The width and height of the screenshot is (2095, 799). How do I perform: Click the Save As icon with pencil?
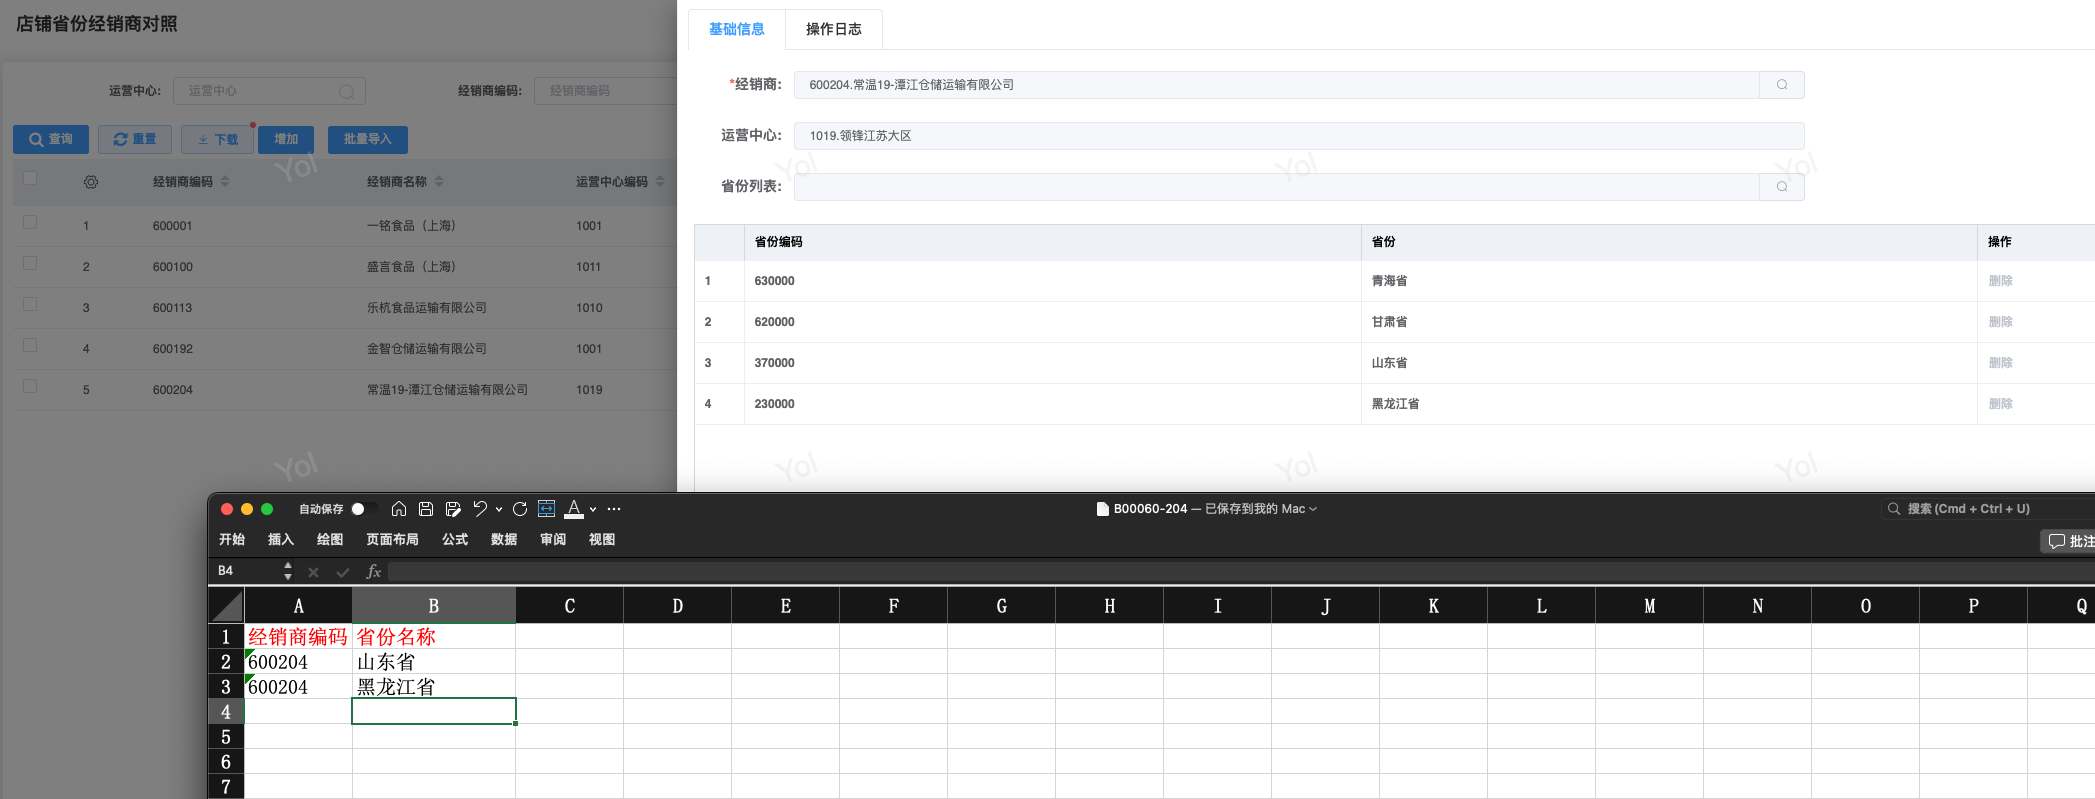coord(453,509)
